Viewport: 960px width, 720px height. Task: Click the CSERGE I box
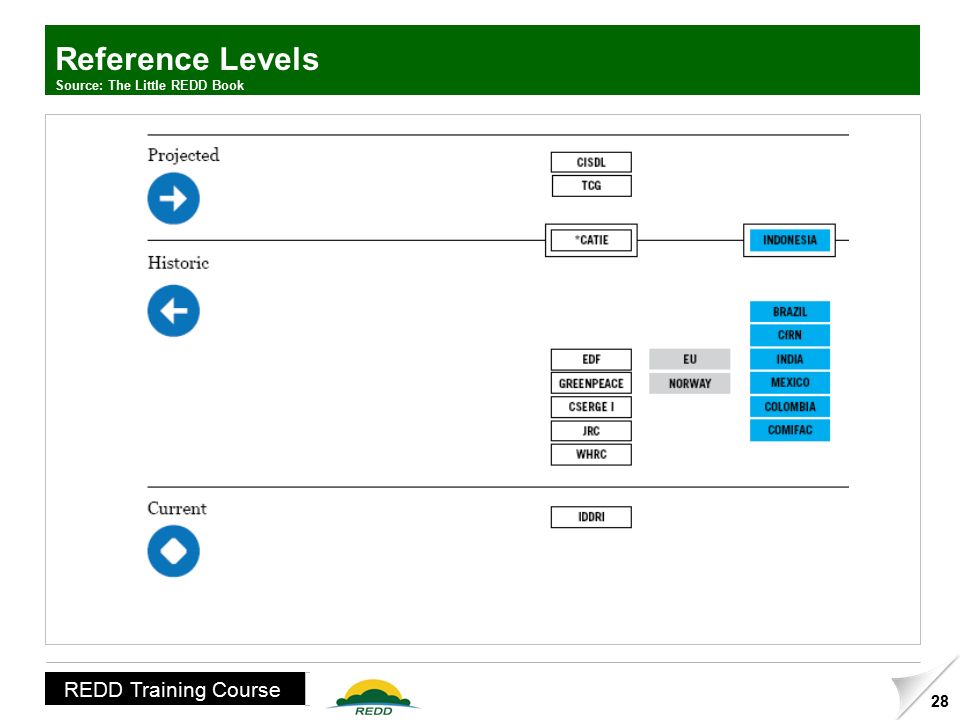coord(591,407)
